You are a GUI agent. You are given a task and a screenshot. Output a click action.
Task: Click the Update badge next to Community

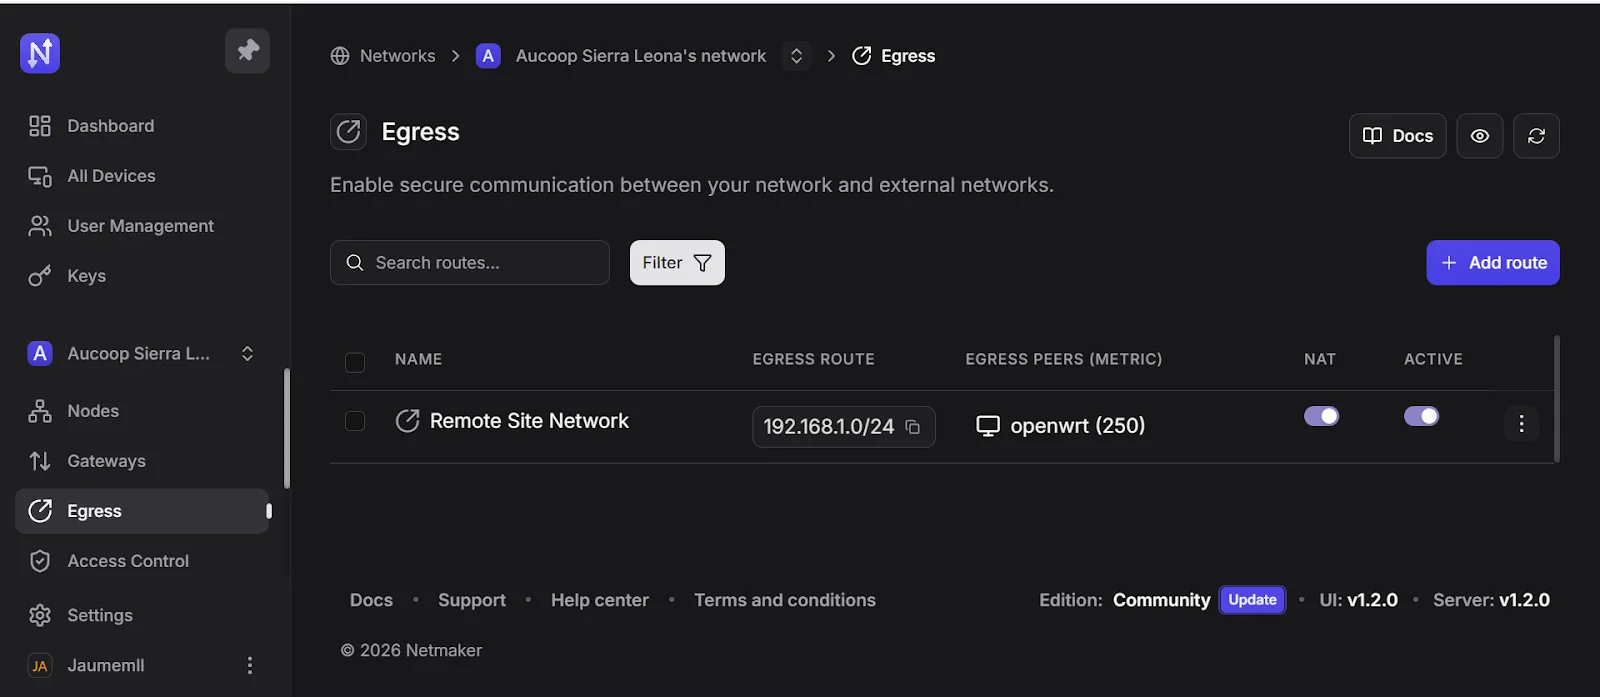click(x=1252, y=600)
